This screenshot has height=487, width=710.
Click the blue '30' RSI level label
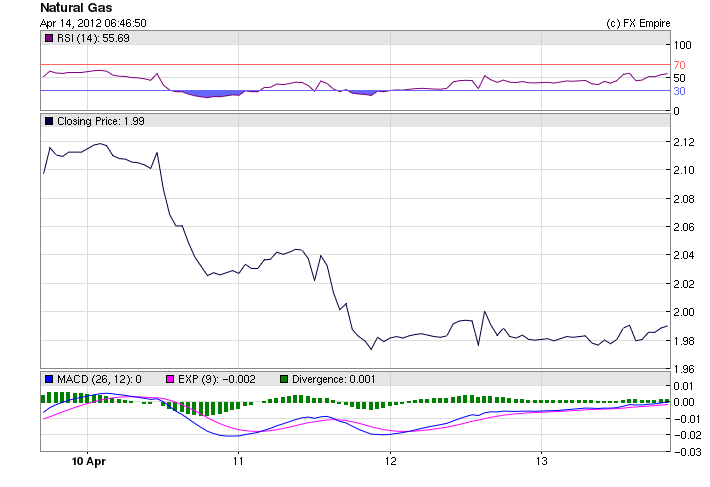pos(679,91)
